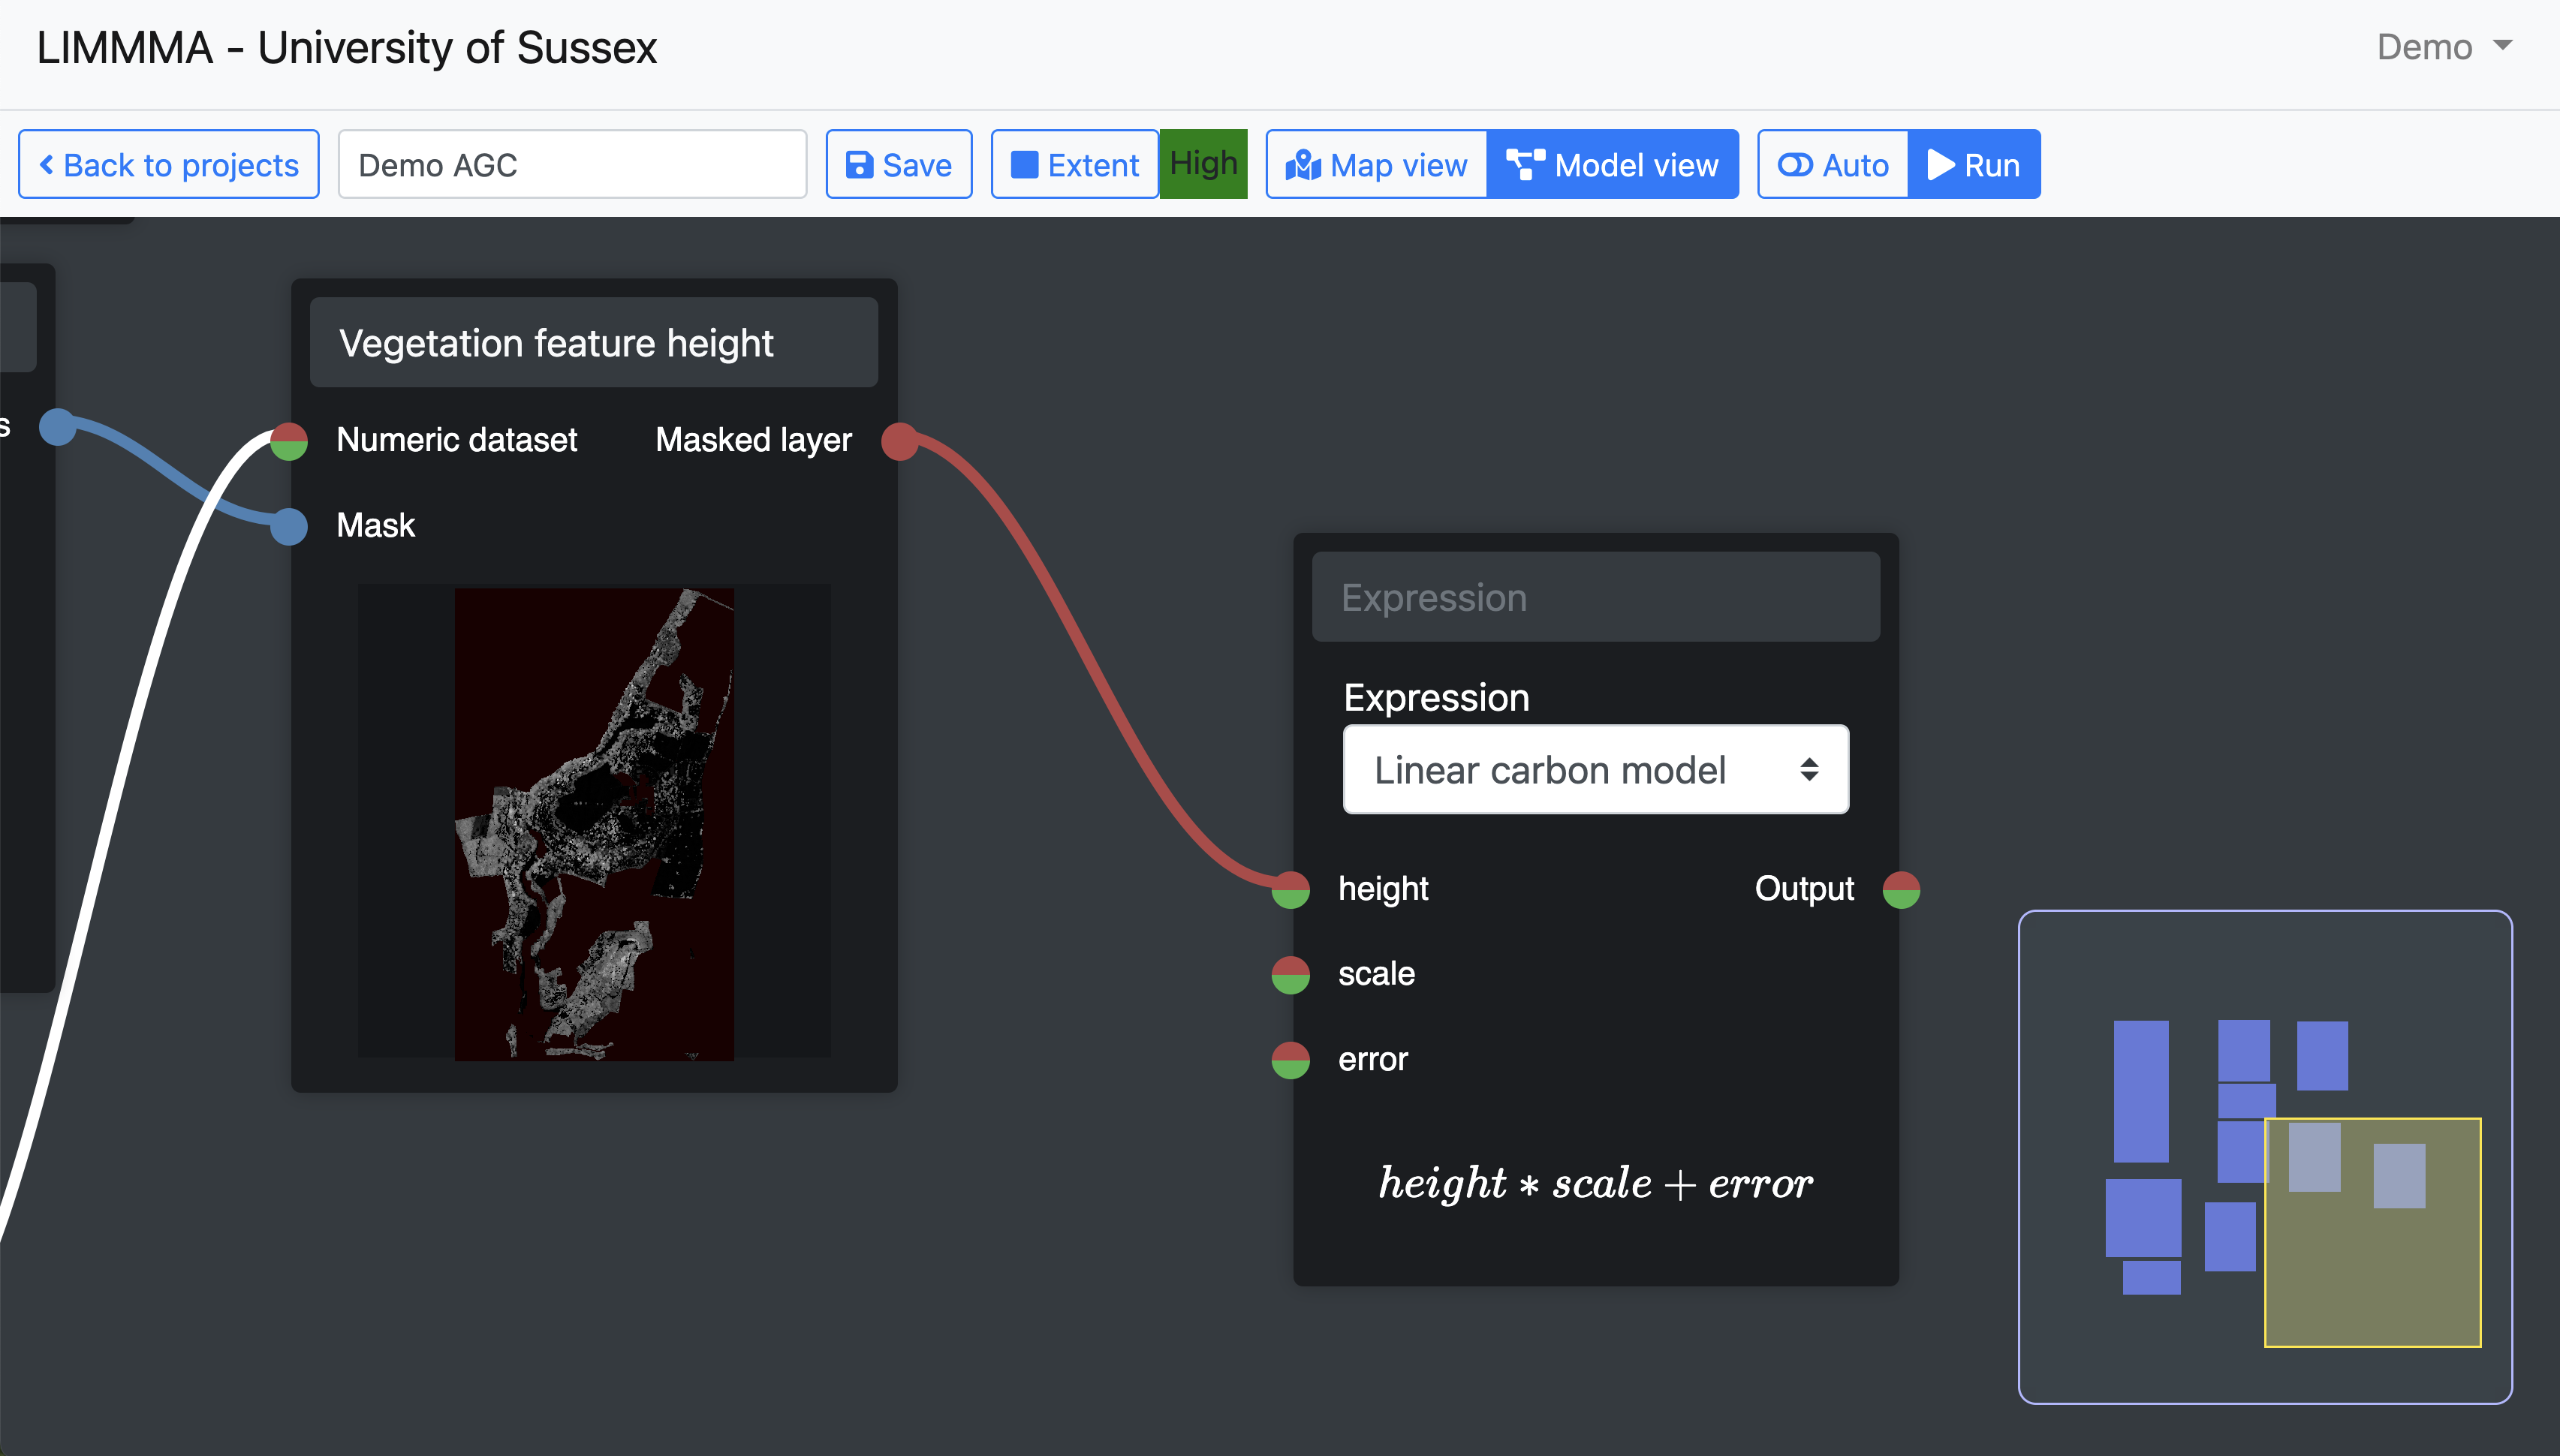This screenshot has height=1456, width=2560.
Task: Go back to projects
Action: [169, 165]
